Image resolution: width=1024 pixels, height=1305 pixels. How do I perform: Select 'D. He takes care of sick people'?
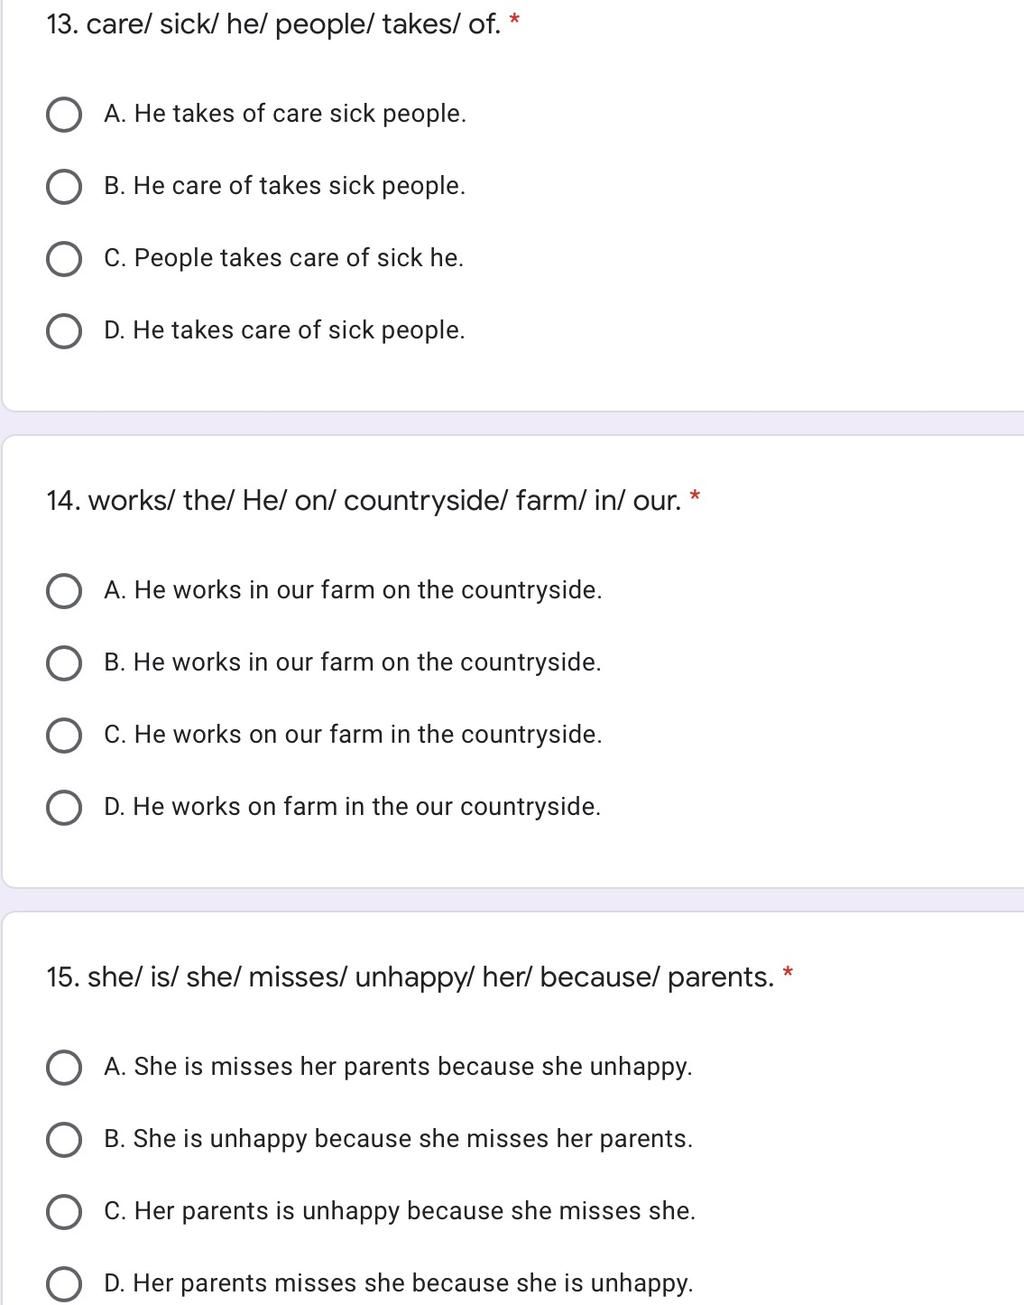point(64,330)
